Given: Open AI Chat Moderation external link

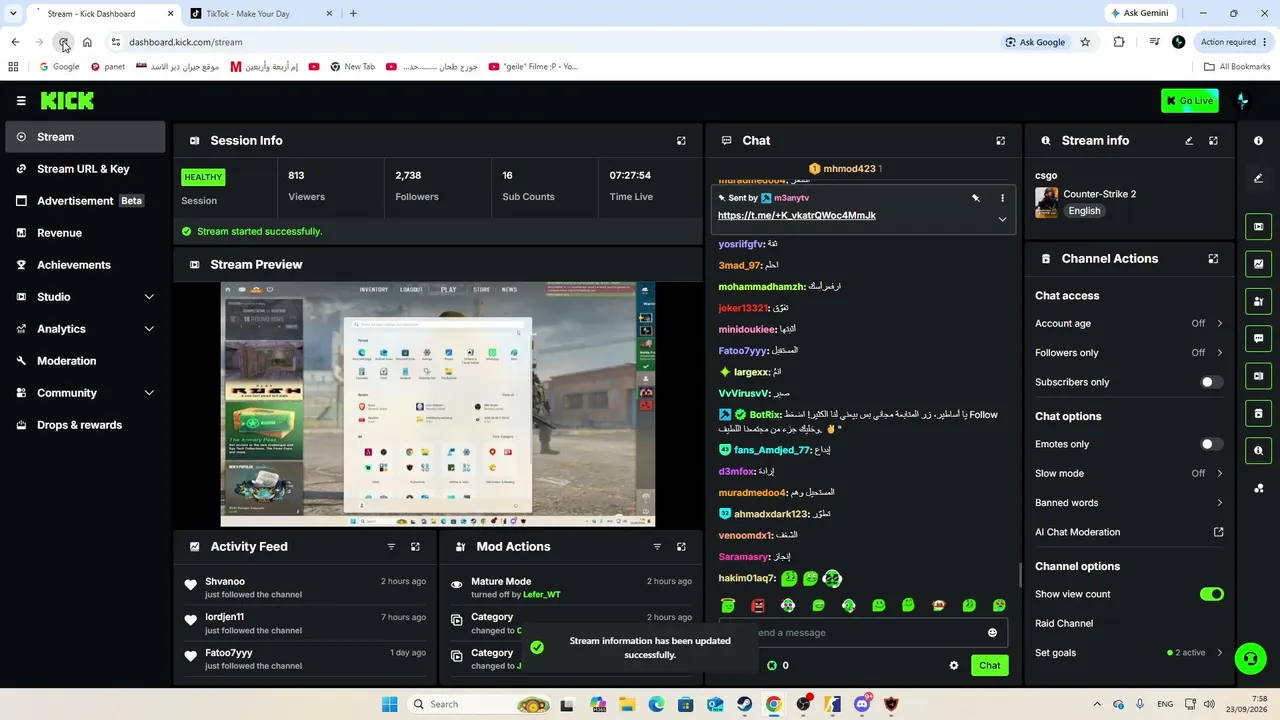Looking at the screenshot, I should pyautogui.click(x=1218, y=532).
